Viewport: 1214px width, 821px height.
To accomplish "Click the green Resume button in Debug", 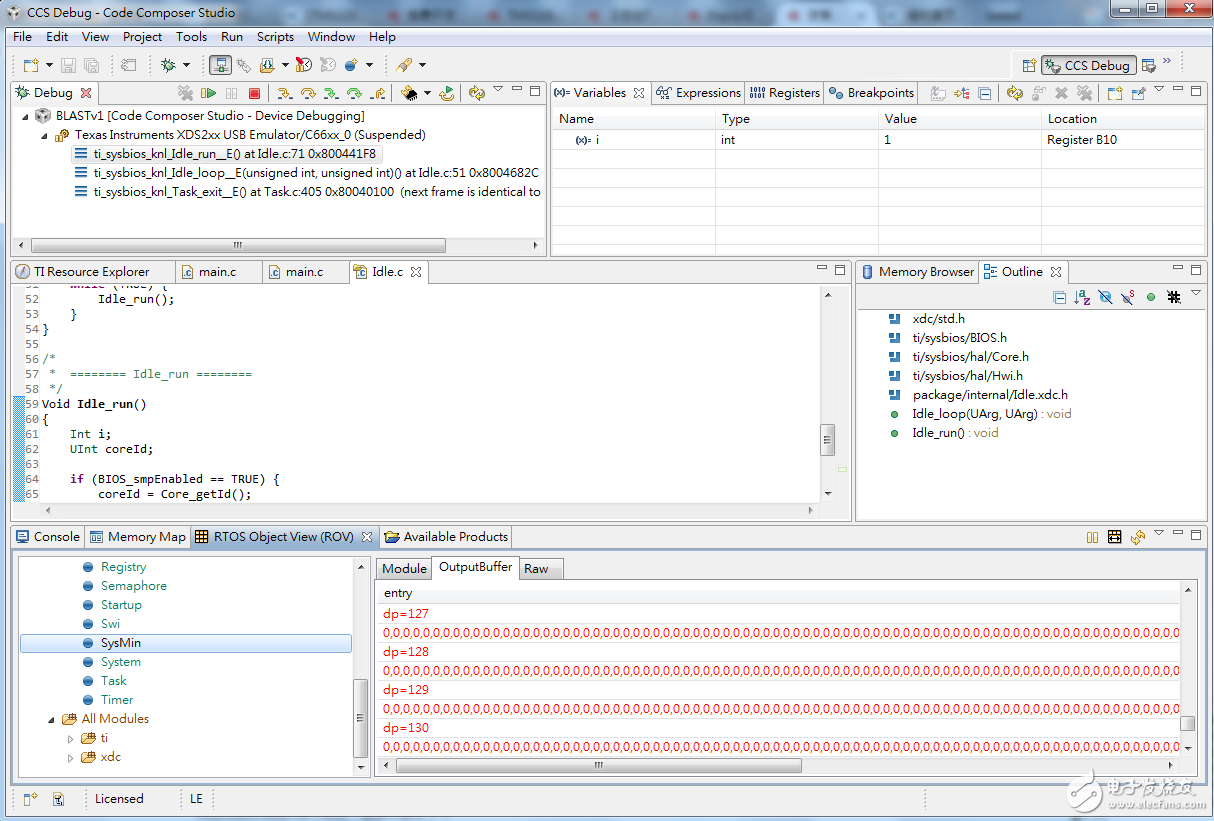I will click(x=208, y=93).
